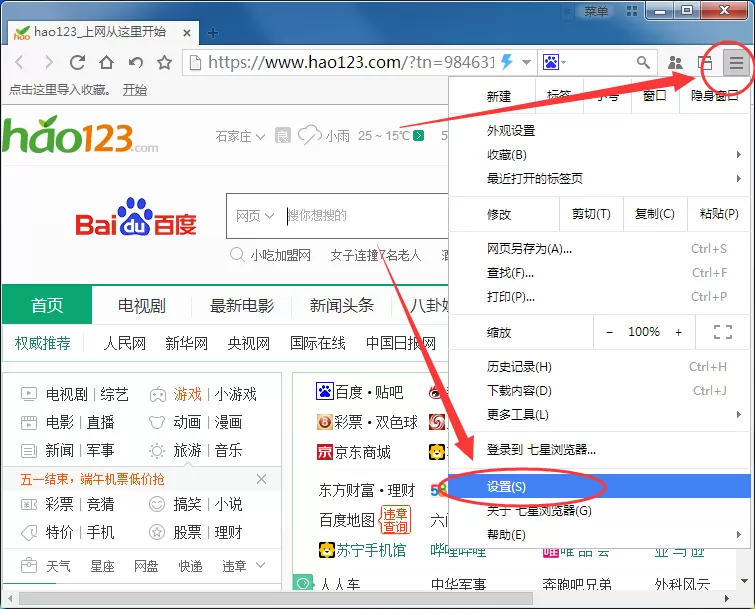Select the 首页 navigation tab
Viewport: 755px width, 609px height.
[x=47, y=305]
